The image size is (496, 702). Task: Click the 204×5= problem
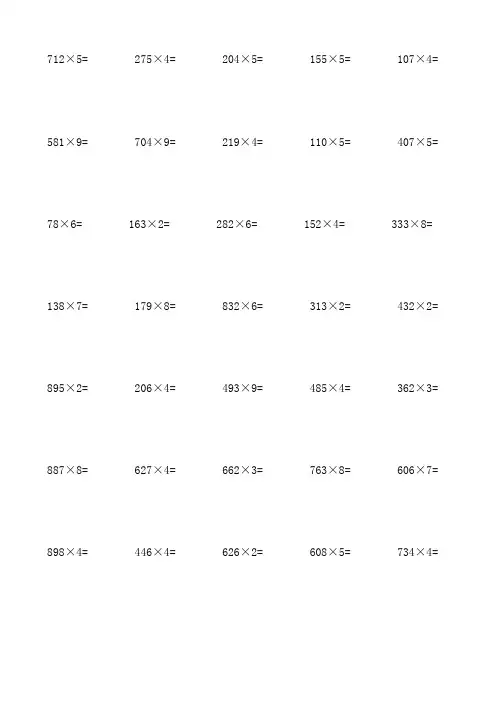pyautogui.click(x=243, y=59)
